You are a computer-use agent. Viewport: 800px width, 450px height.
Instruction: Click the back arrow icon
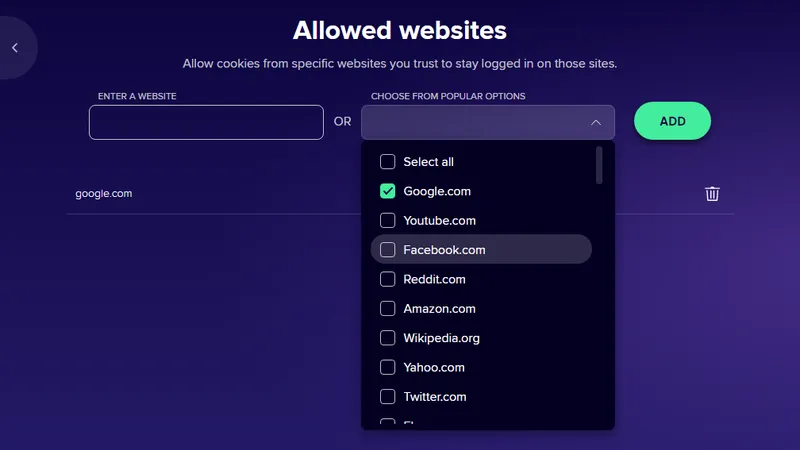(x=15, y=48)
